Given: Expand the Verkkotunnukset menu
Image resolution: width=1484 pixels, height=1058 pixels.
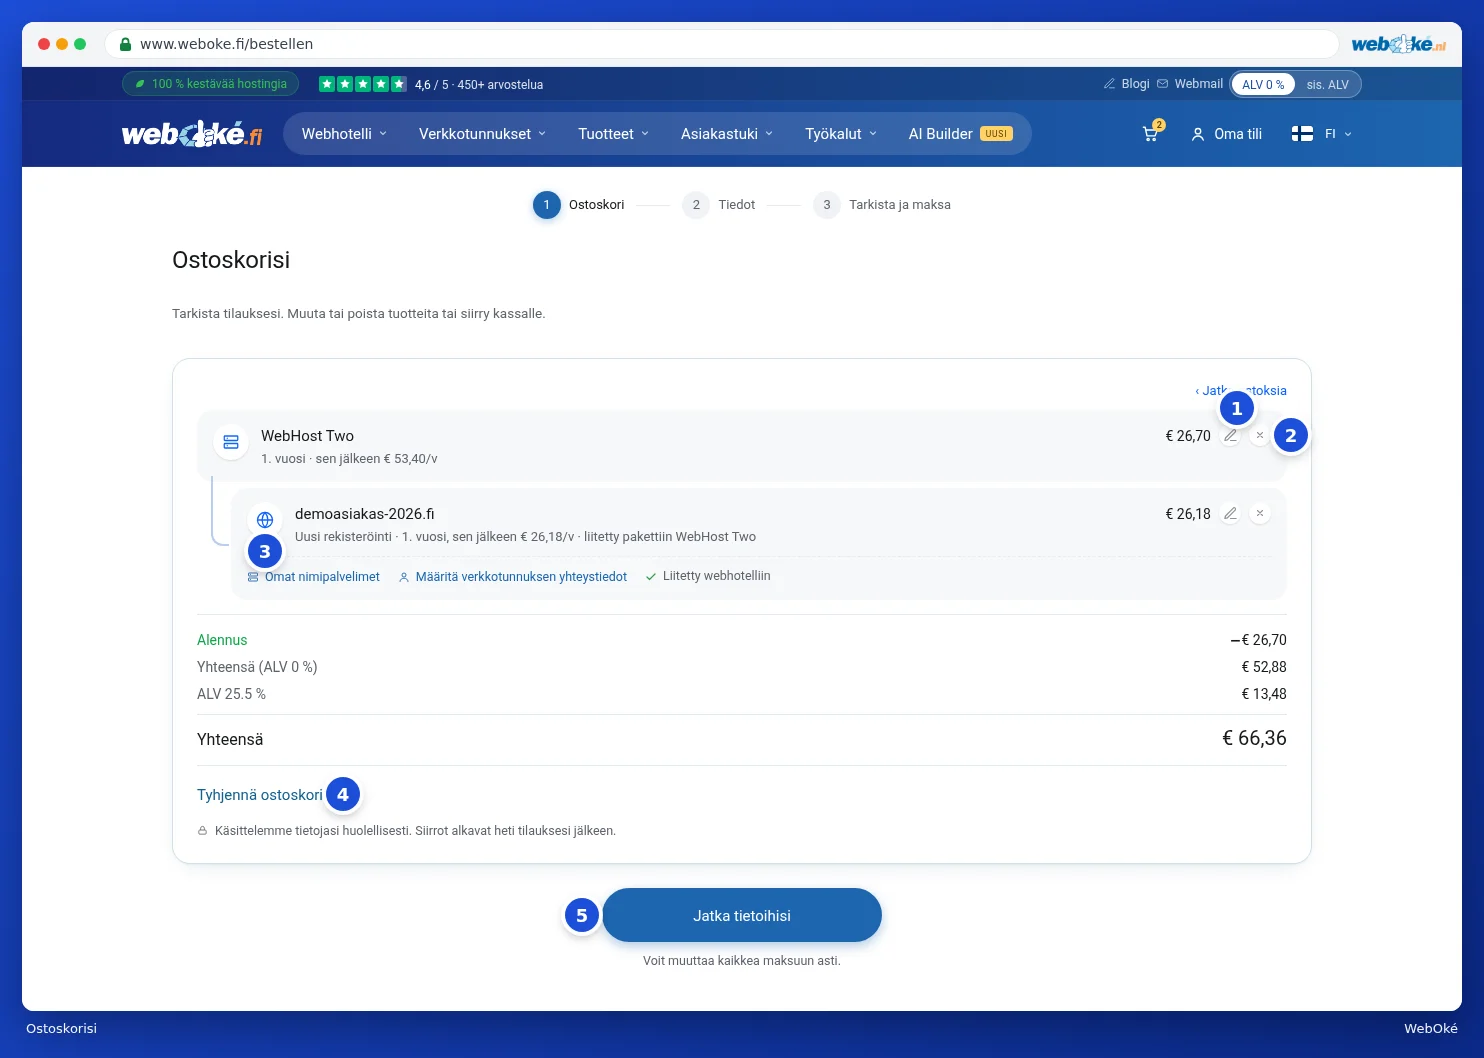Looking at the screenshot, I should (x=483, y=134).
